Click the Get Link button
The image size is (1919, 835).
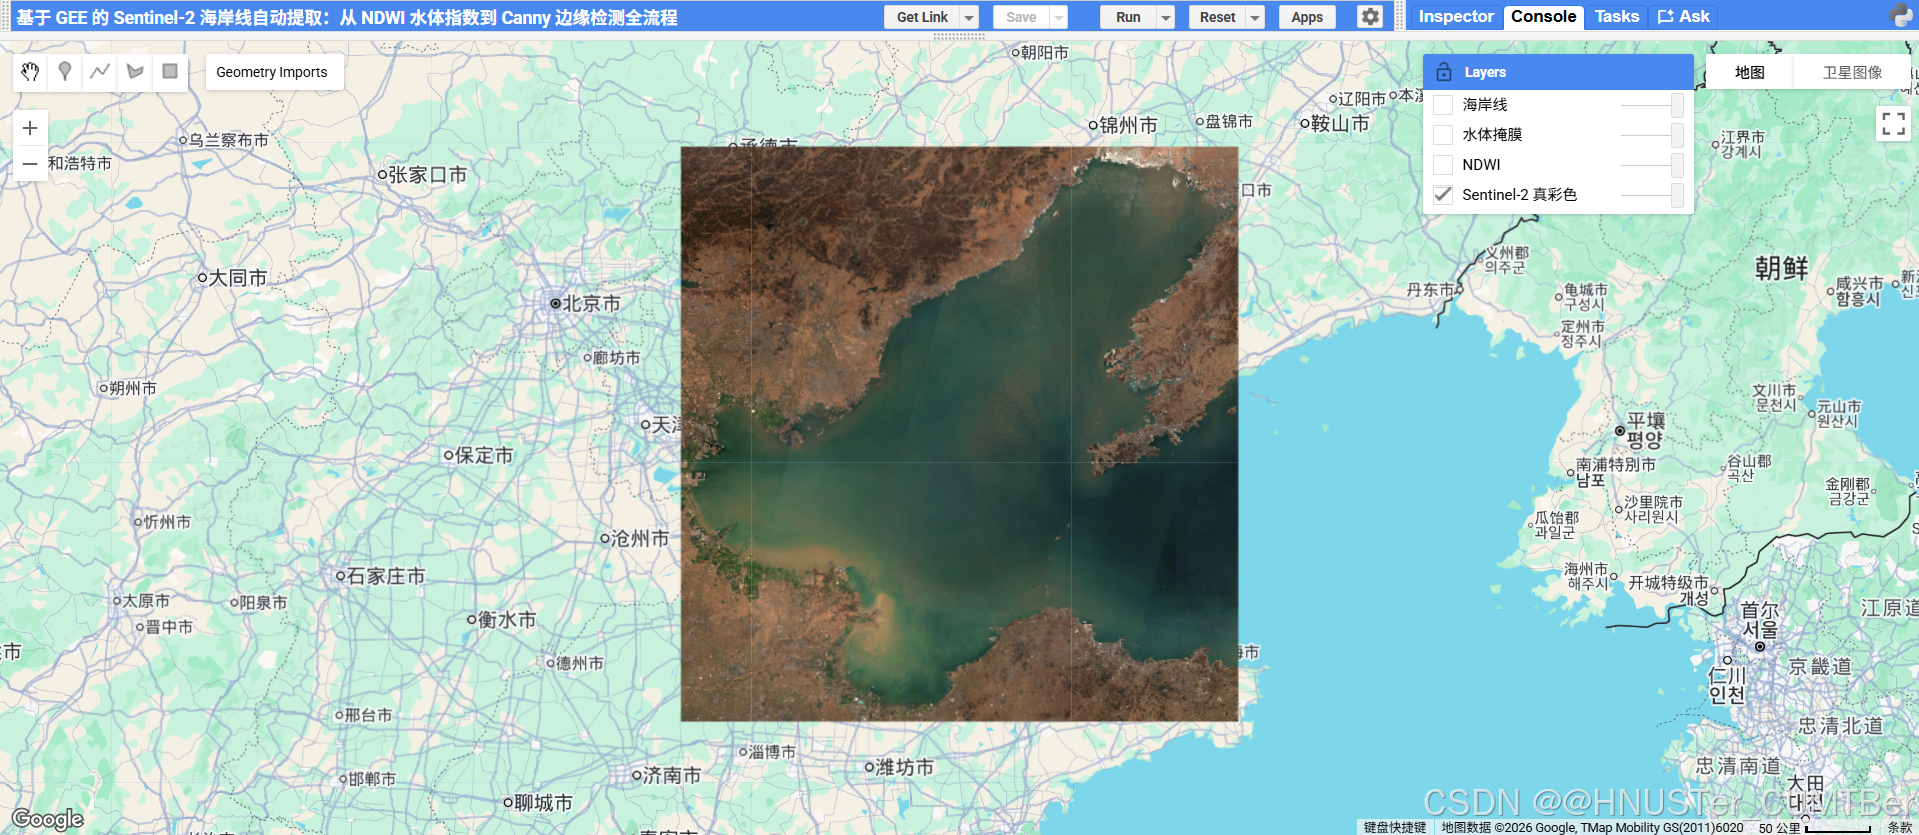tap(922, 17)
